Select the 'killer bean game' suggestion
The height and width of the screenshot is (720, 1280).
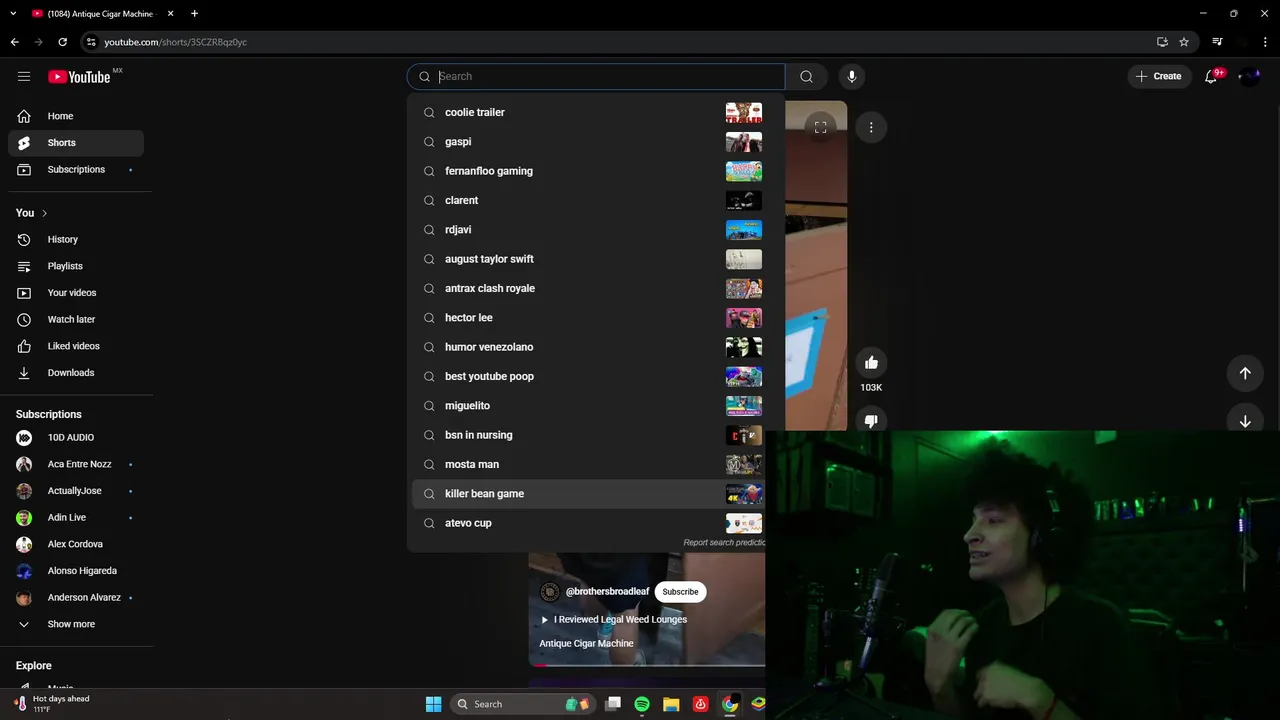pos(586,494)
